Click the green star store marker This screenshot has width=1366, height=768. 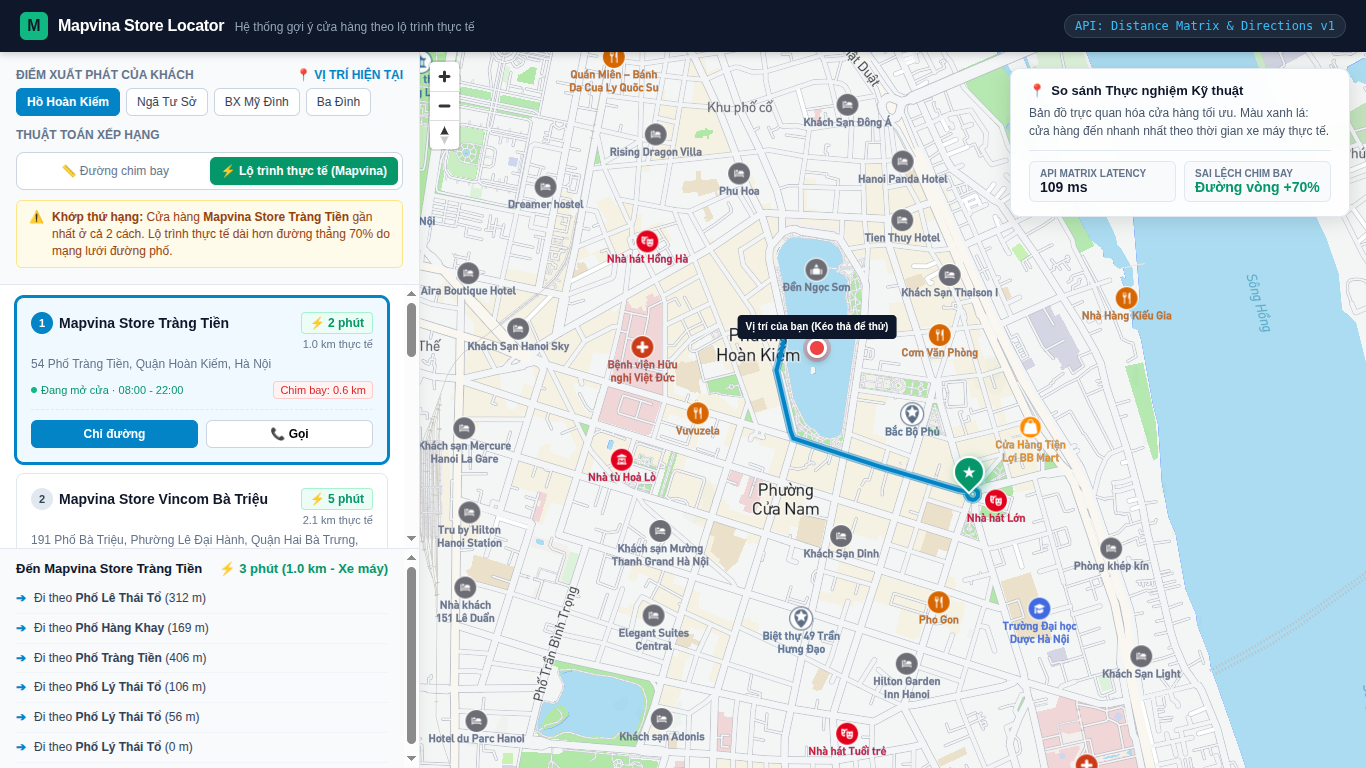(x=968, y=473)
